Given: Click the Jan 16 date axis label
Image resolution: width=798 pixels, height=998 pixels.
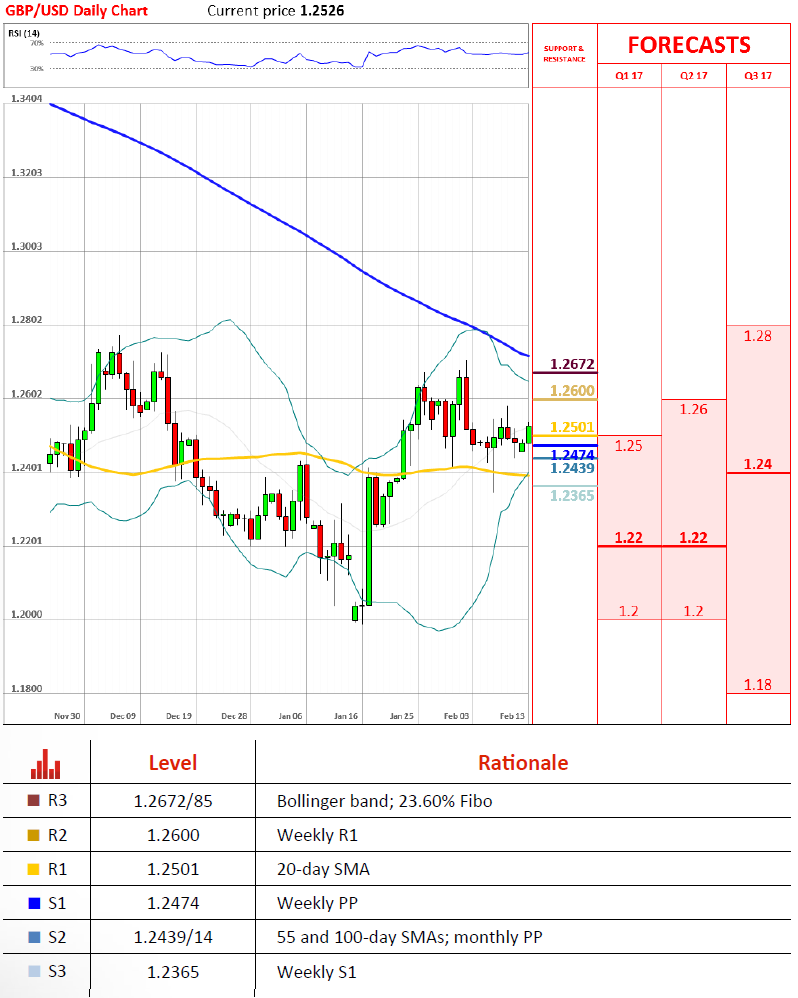Looking at the screenshot, I should (x=346, y=716).
